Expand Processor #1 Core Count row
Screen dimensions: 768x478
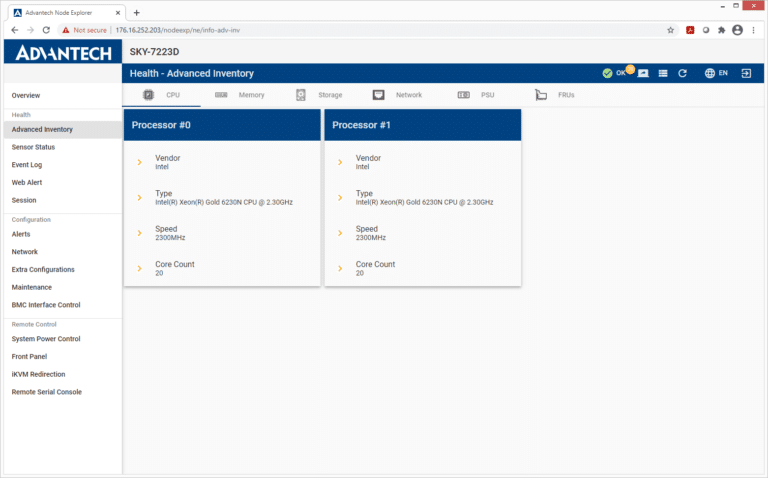tap(340, 268)
